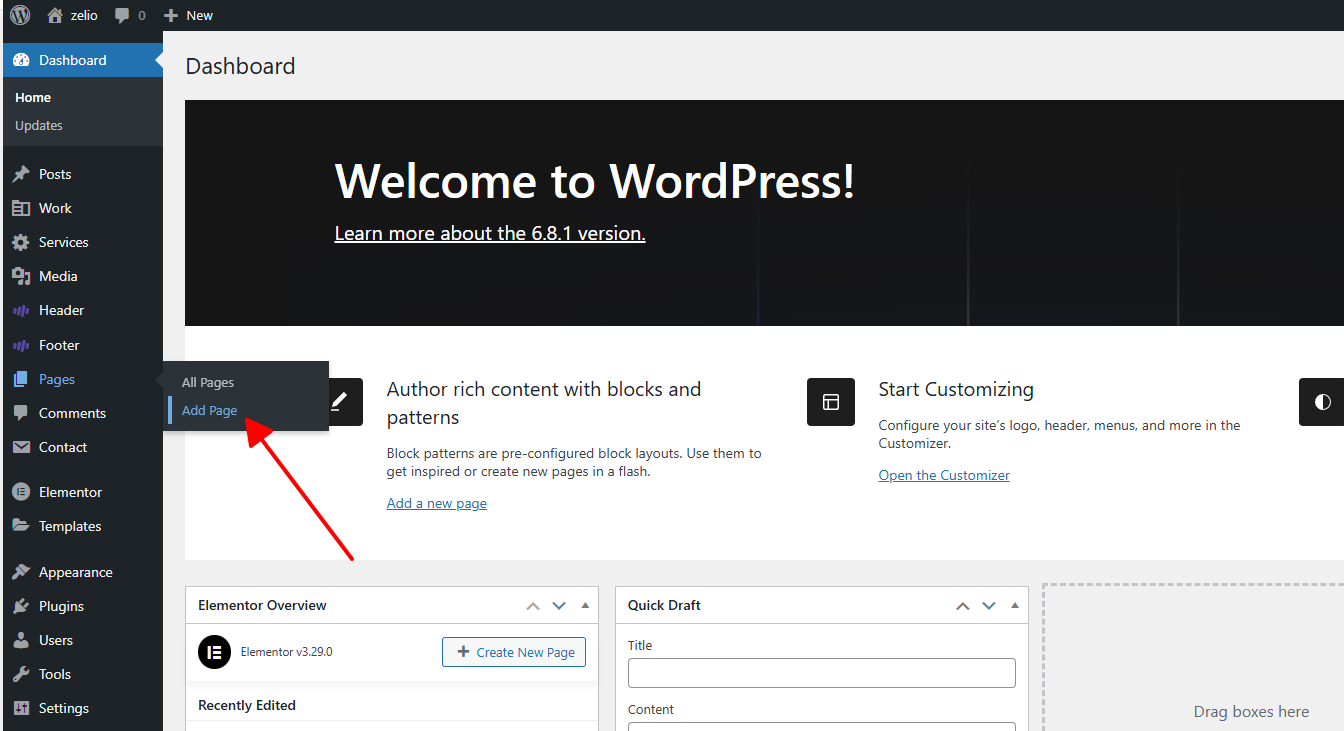Click the Quick Draft Content field

[822, 726]
